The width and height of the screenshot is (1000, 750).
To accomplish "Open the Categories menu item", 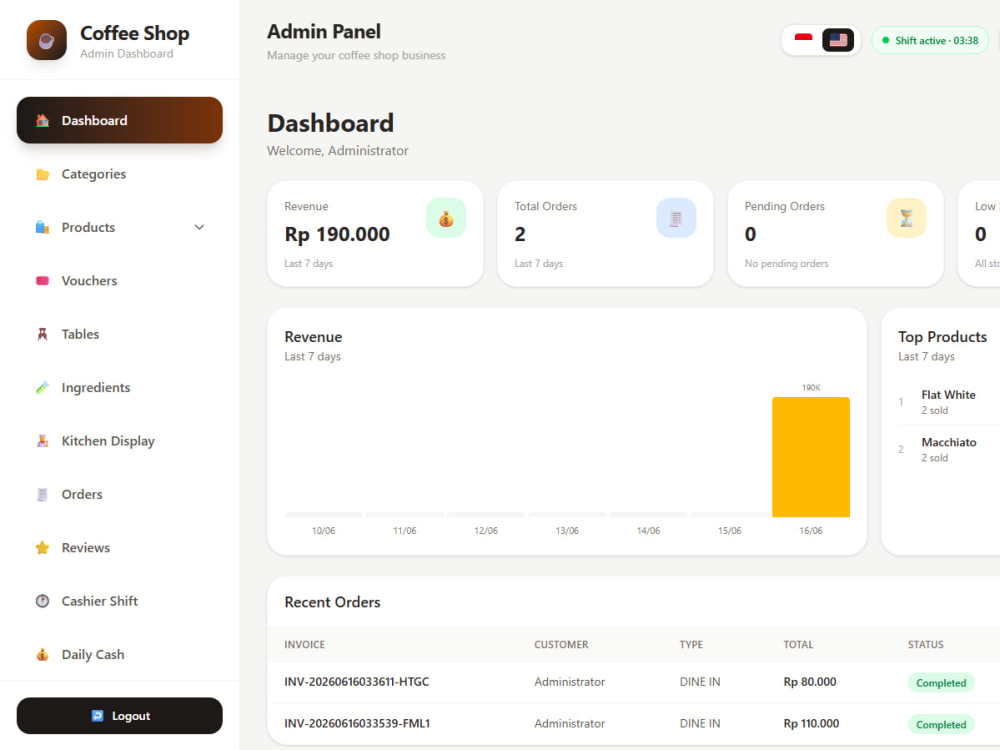I will (119, 174).
